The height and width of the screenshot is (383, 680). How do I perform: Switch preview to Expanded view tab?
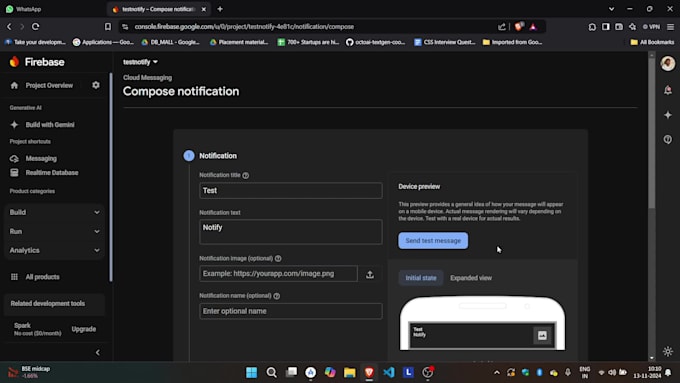[471, 278]
